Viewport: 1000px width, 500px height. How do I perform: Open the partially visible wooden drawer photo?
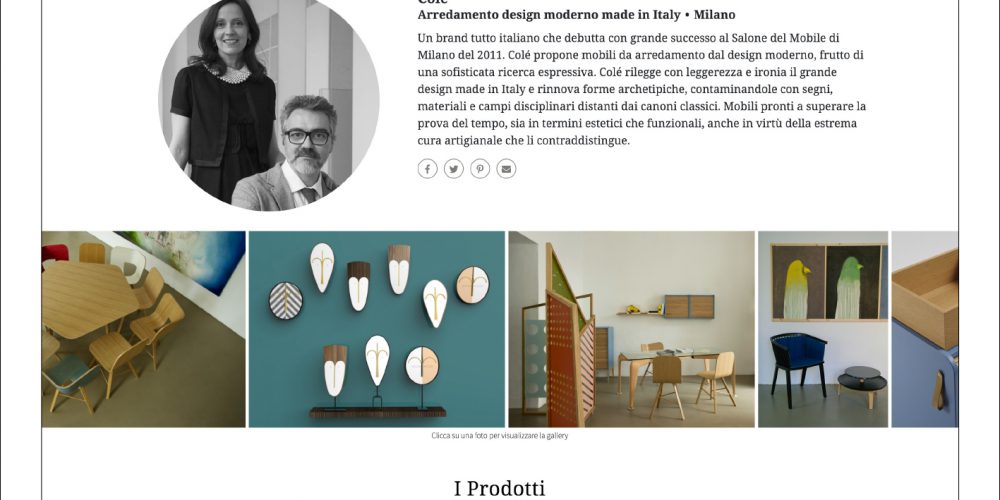pyautogui.click(x=925, y=329)
